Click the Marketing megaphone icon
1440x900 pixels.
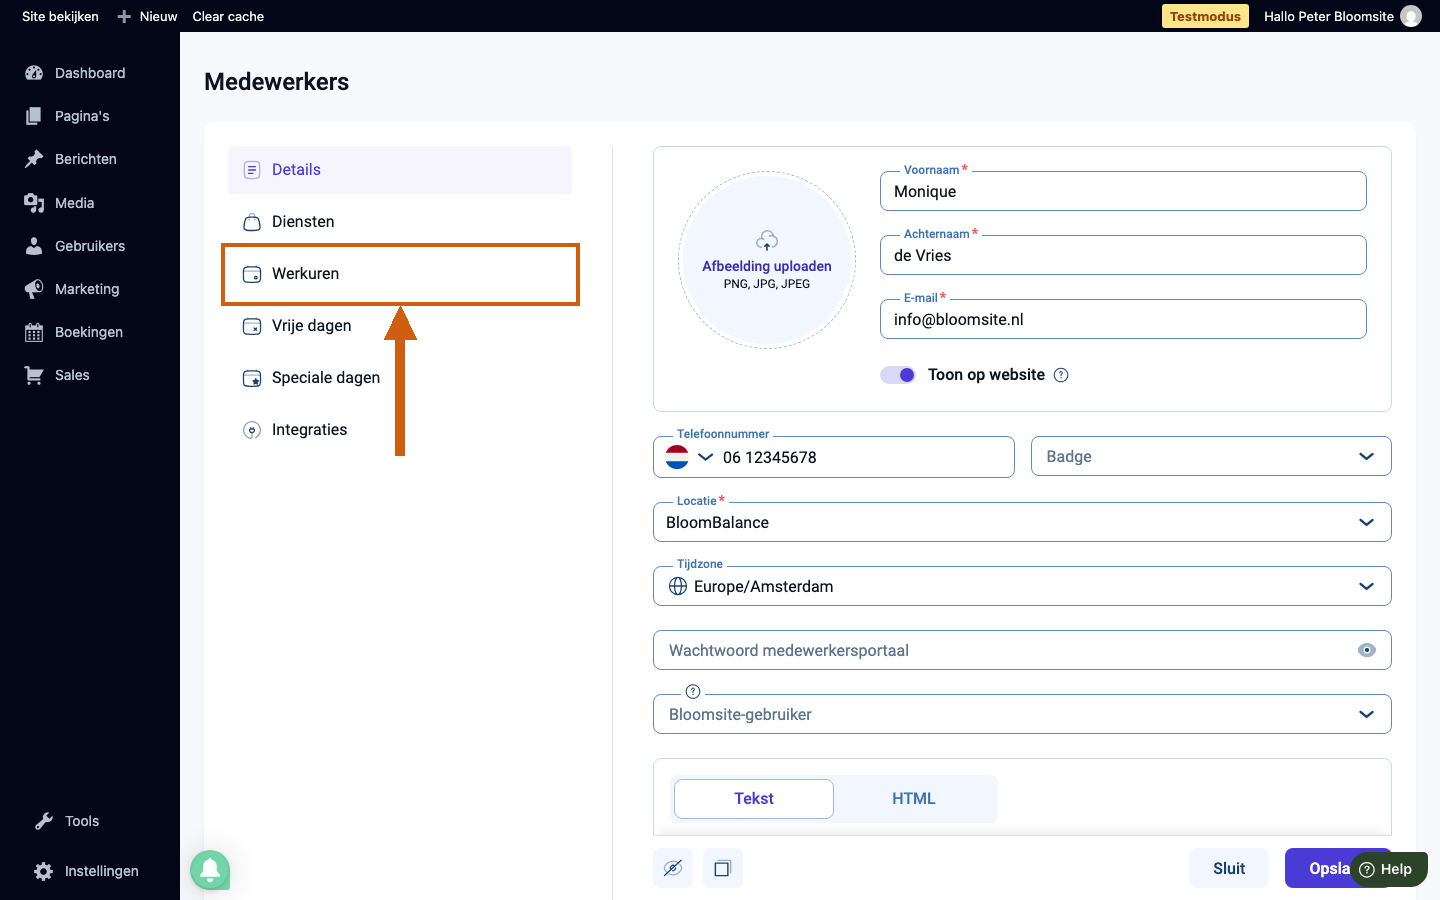pyautogui.click(x=34, y=289)
